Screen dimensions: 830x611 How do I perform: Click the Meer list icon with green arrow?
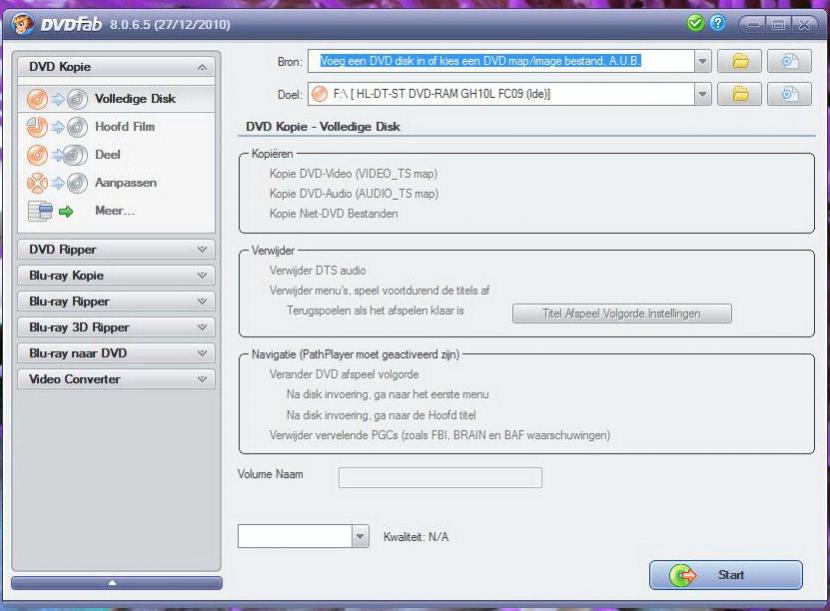point(51,211)
